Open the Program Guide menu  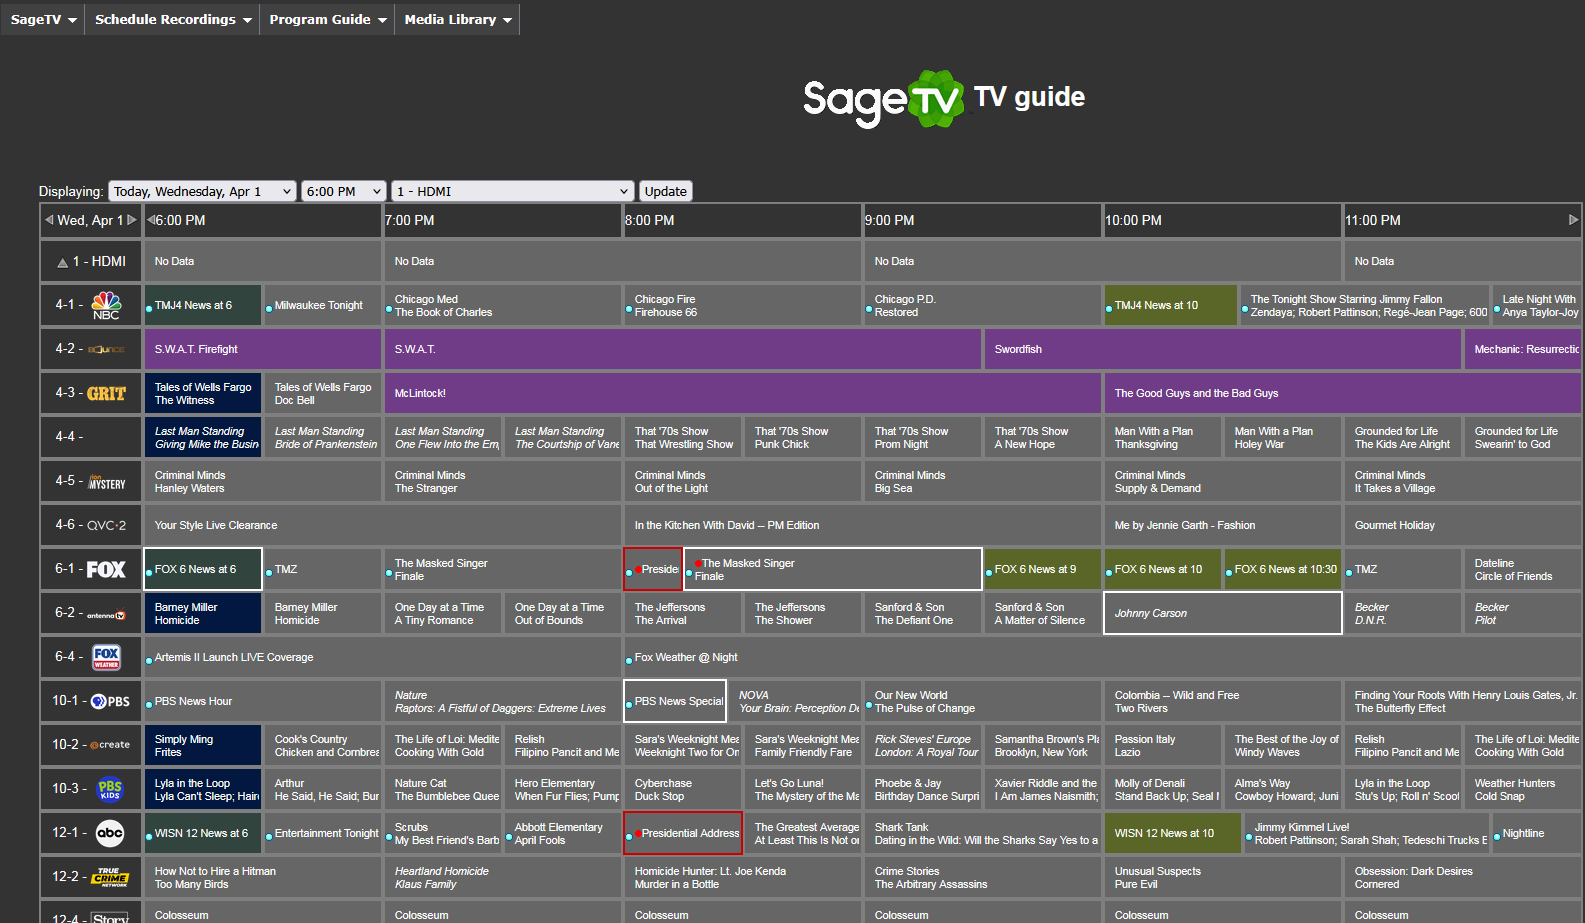327,19
